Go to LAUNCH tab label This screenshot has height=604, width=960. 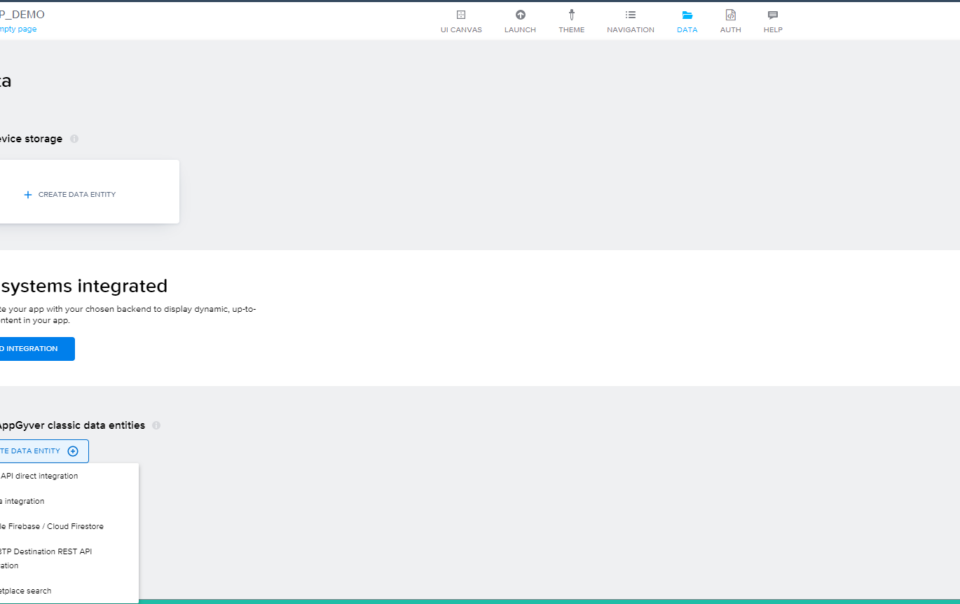pos(520,29)
